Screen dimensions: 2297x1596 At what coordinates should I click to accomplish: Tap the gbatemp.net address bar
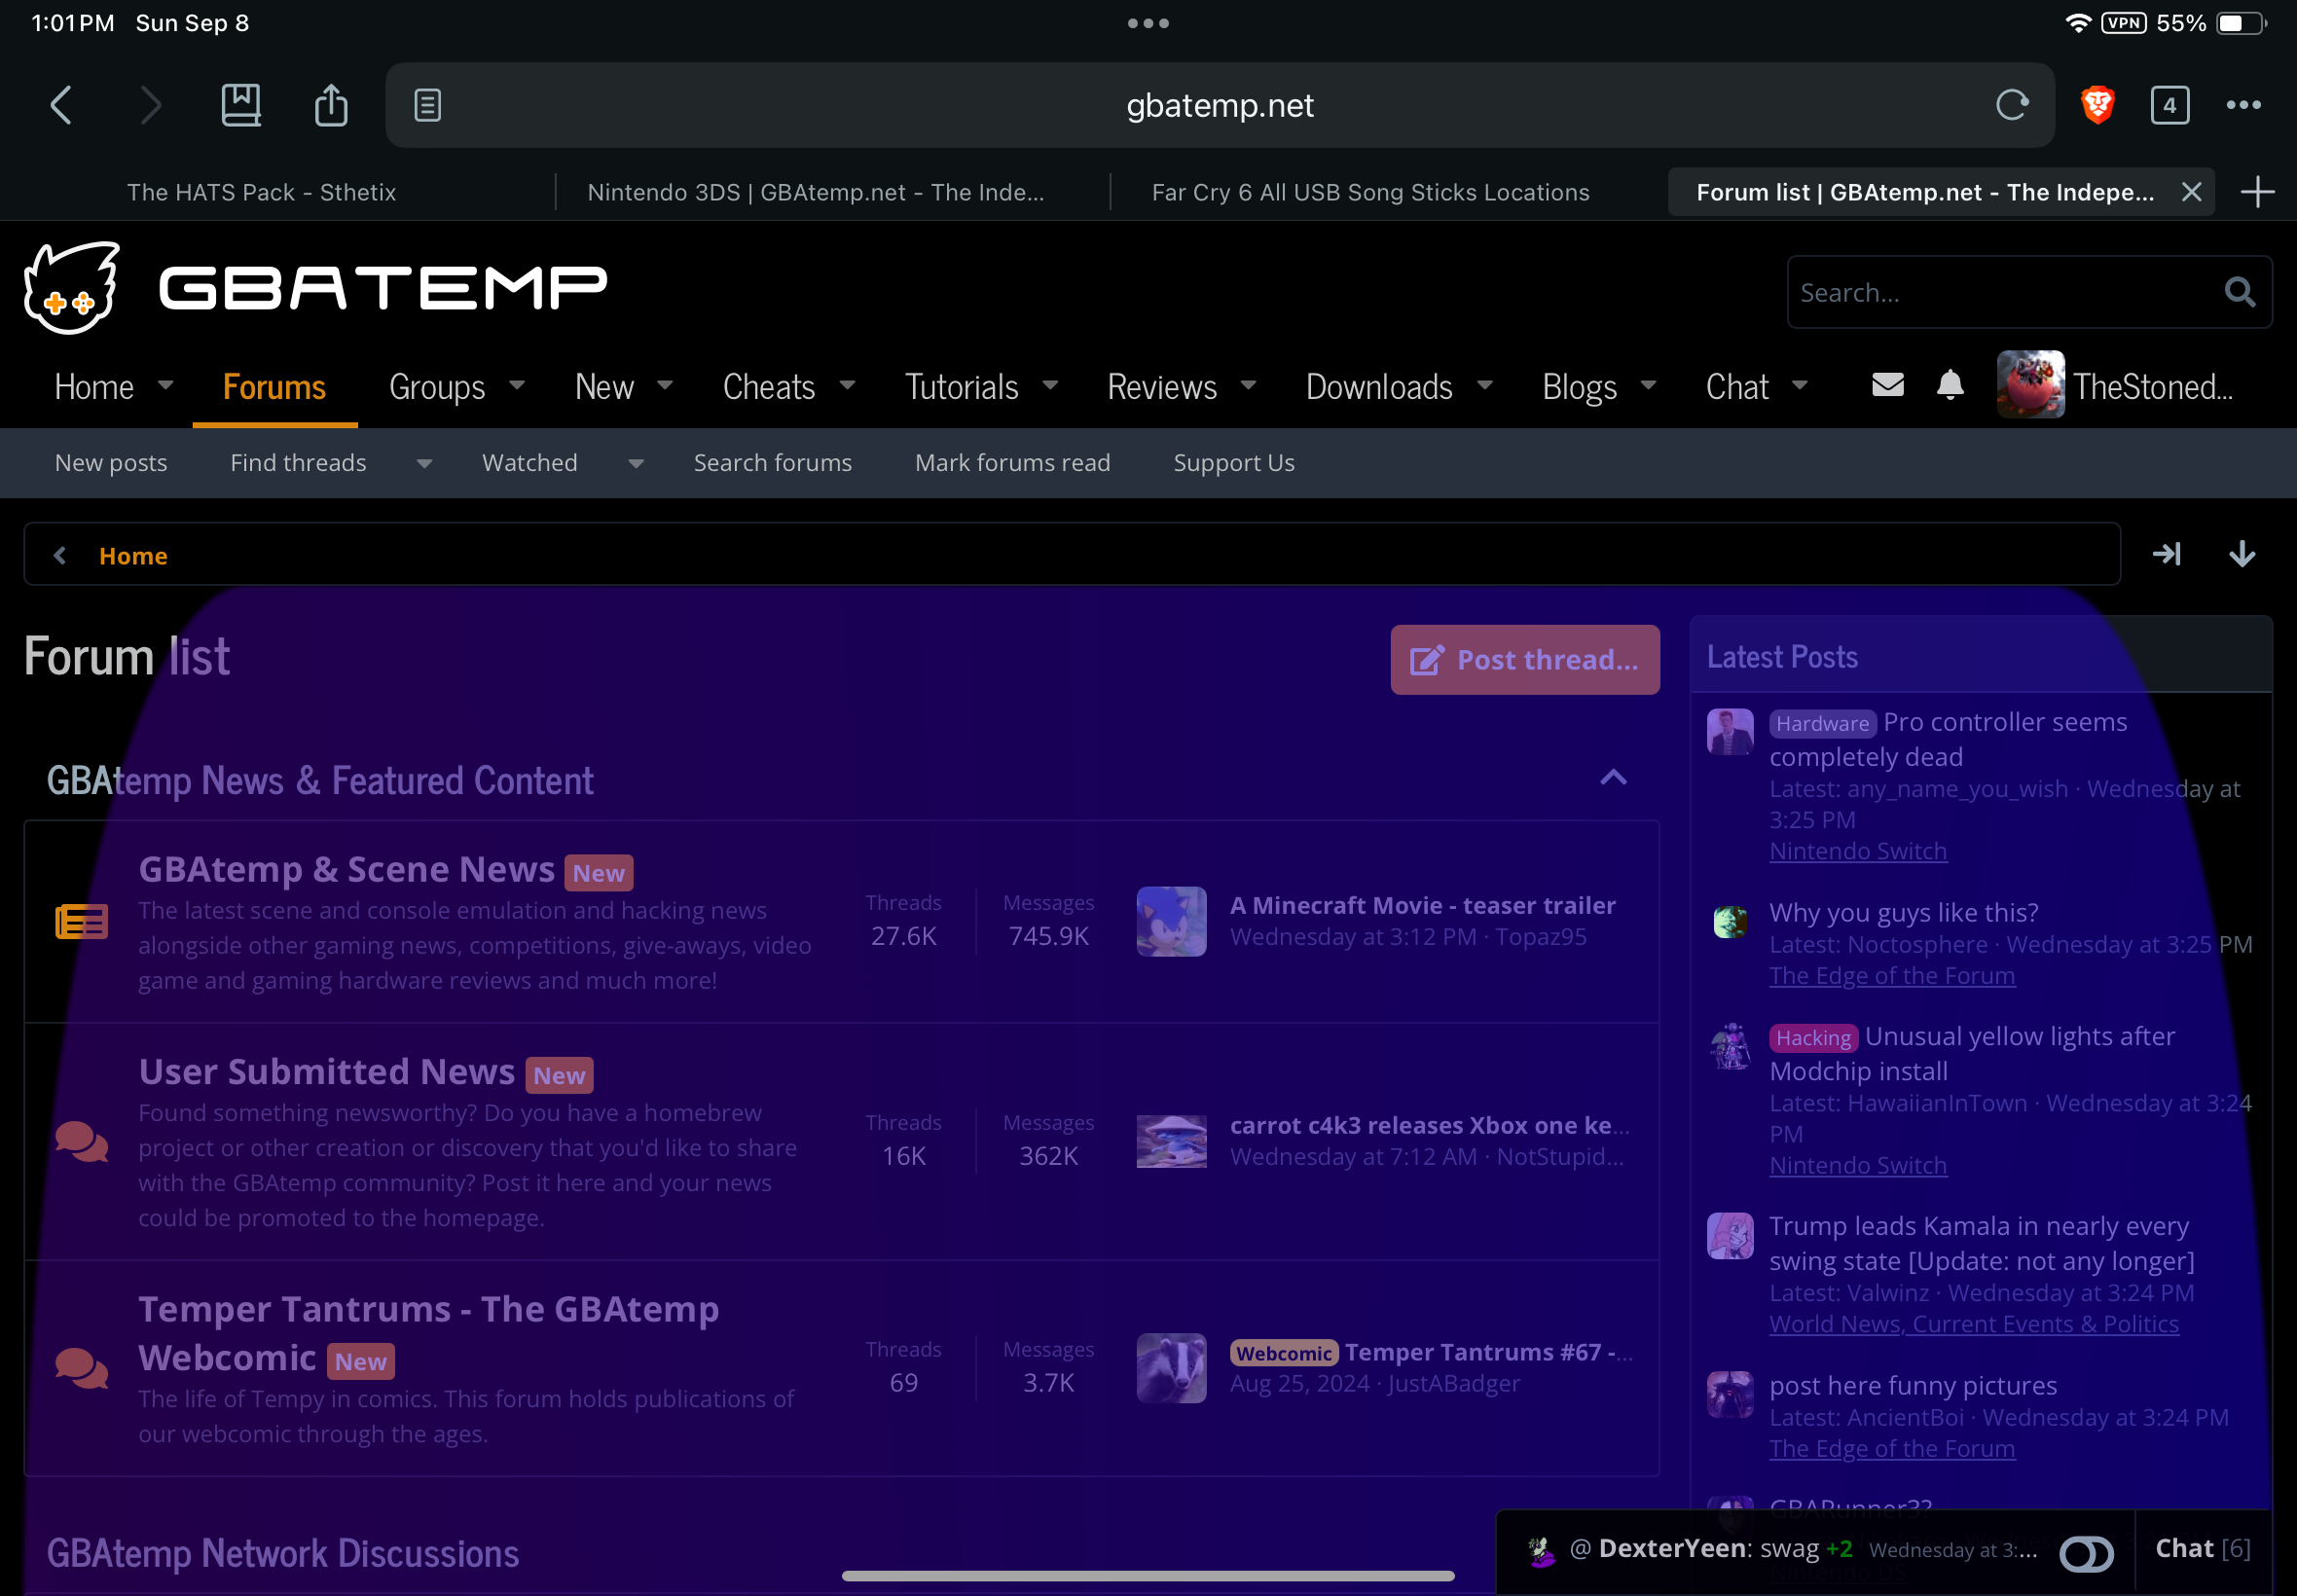(1220, 105)
